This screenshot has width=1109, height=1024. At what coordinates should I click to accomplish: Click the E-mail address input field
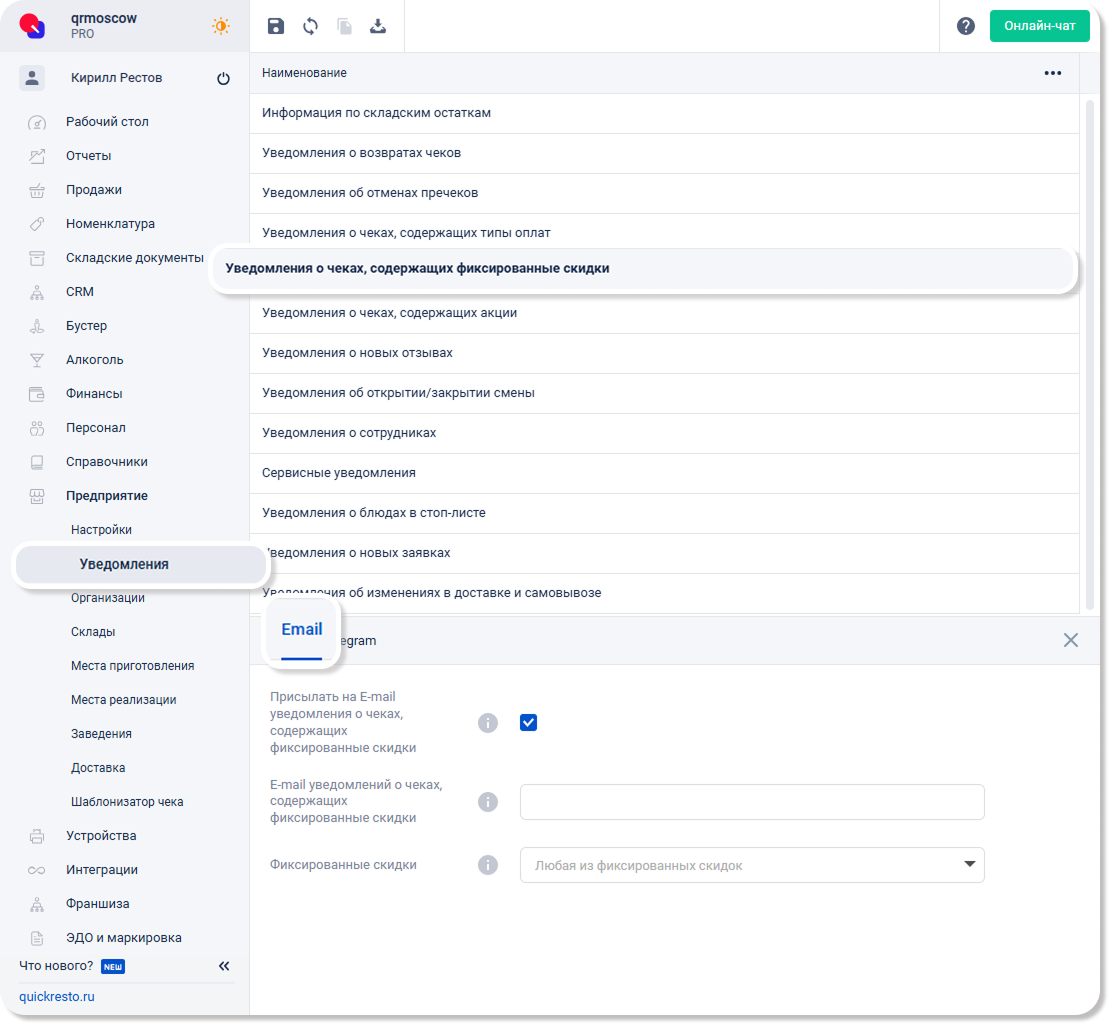752,801
